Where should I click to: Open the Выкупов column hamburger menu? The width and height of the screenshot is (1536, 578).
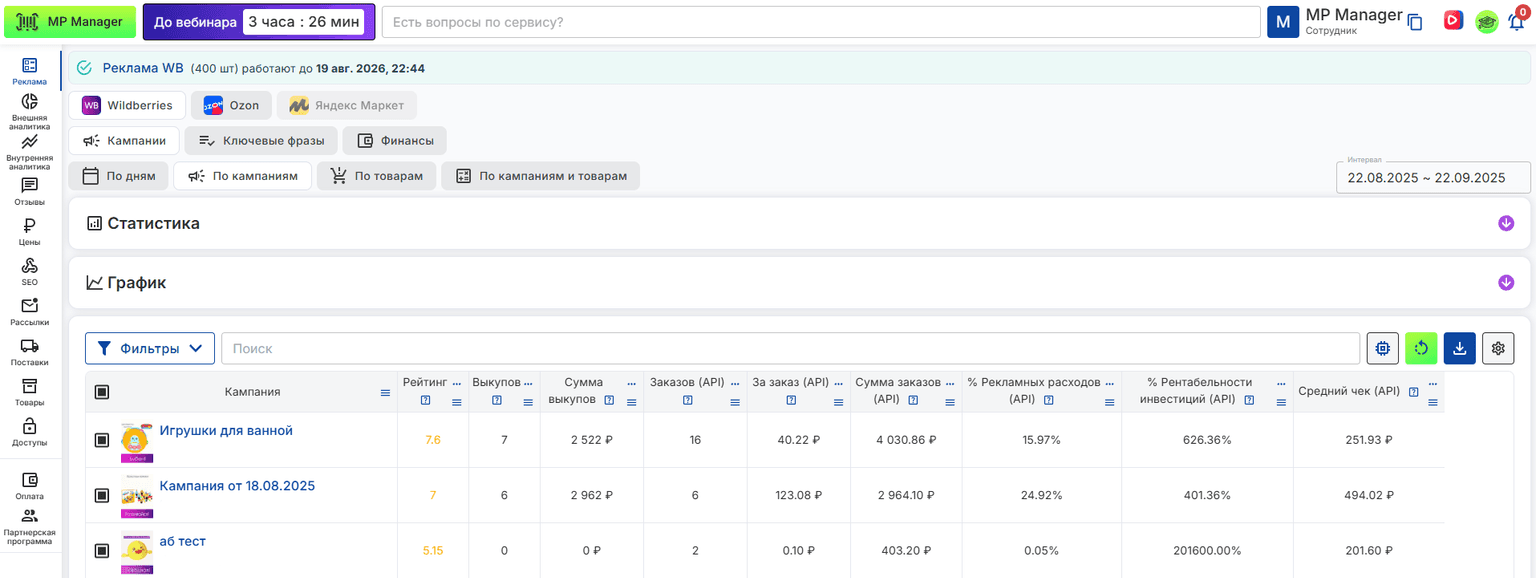point(528,402)
